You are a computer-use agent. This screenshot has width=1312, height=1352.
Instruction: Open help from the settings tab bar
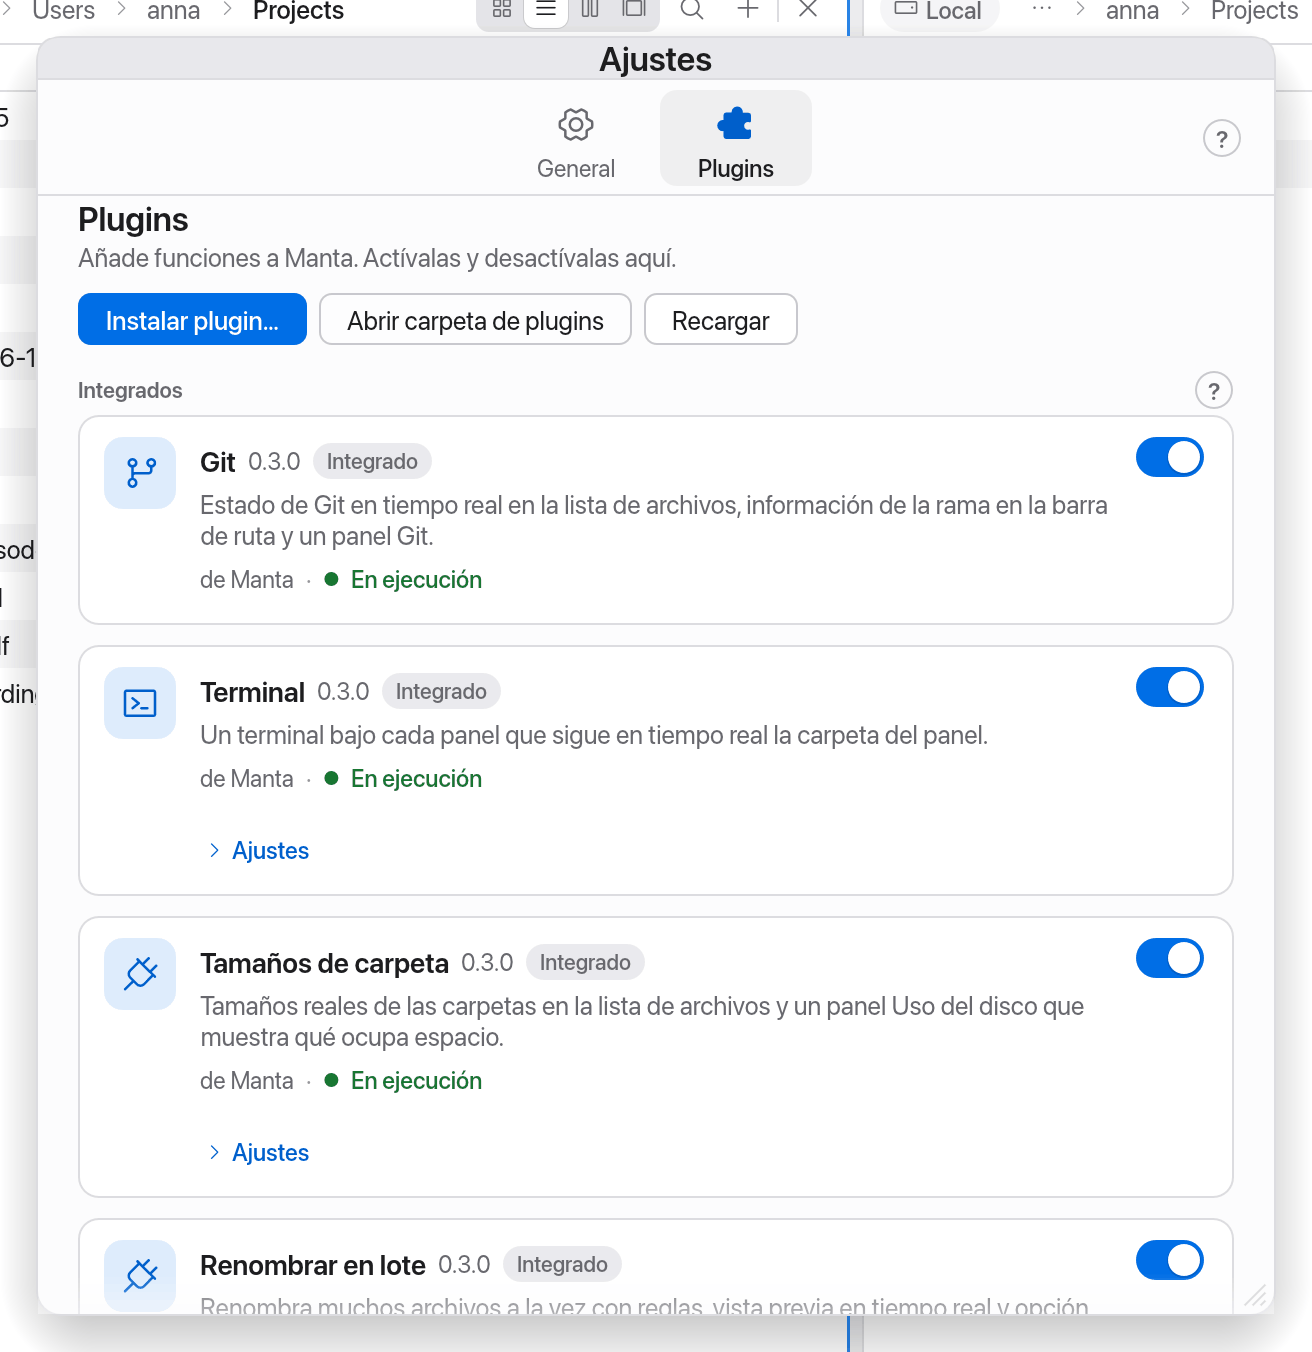click(x=1222, y=139)
